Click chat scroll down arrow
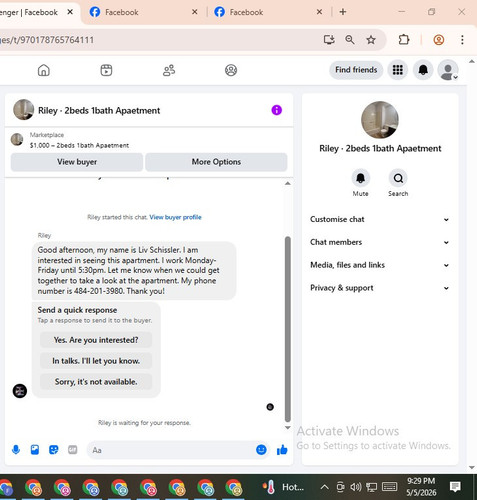Screen dimensions: 477x500 (288, 428)
